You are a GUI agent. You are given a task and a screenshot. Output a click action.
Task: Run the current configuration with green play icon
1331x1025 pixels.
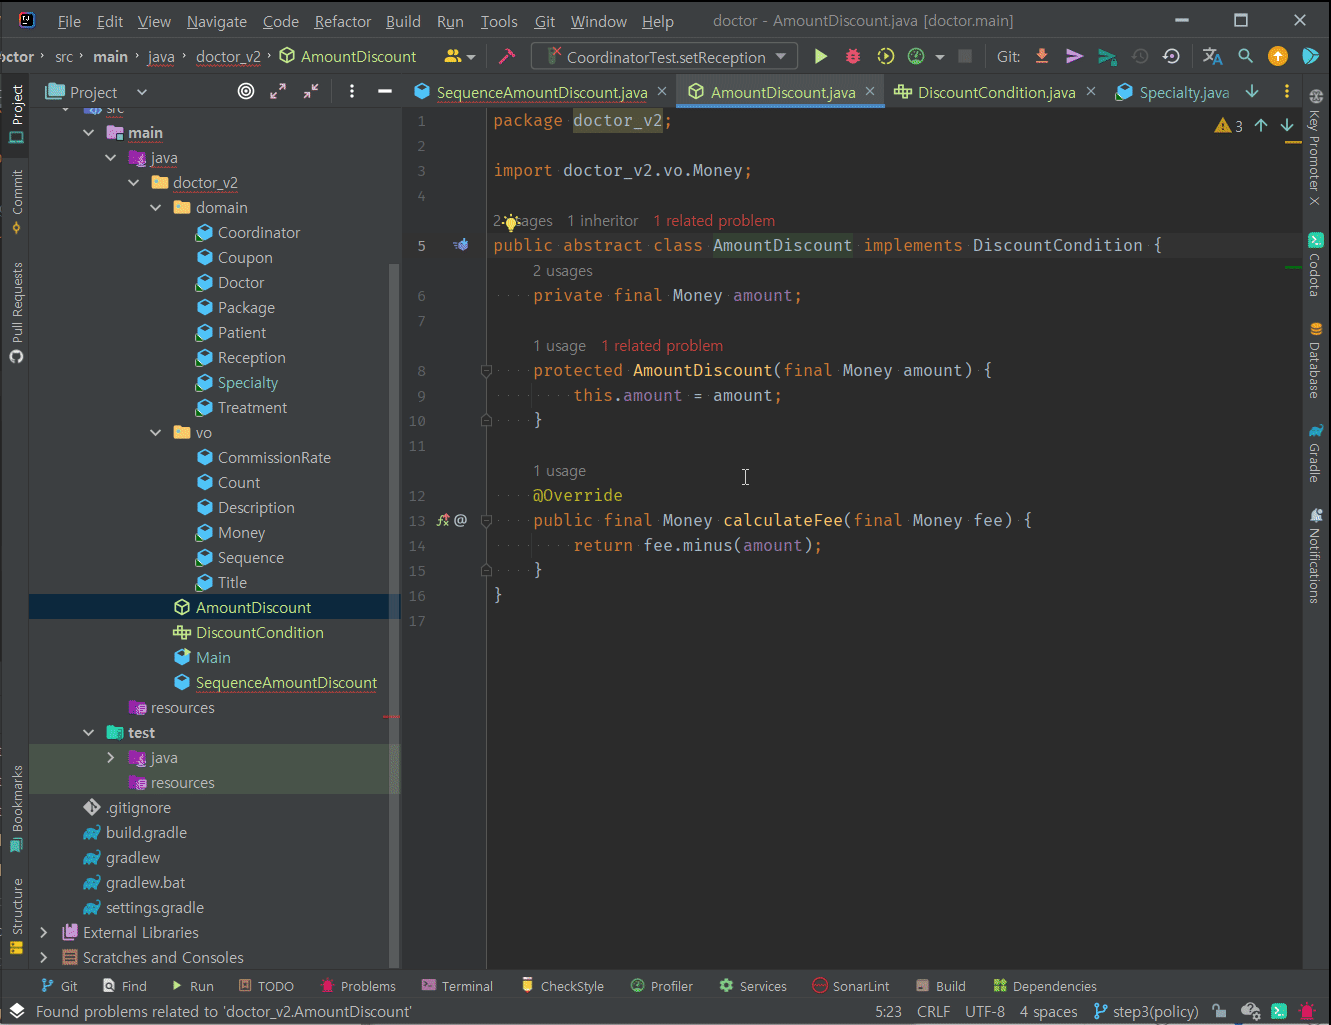tap(820, 57)
